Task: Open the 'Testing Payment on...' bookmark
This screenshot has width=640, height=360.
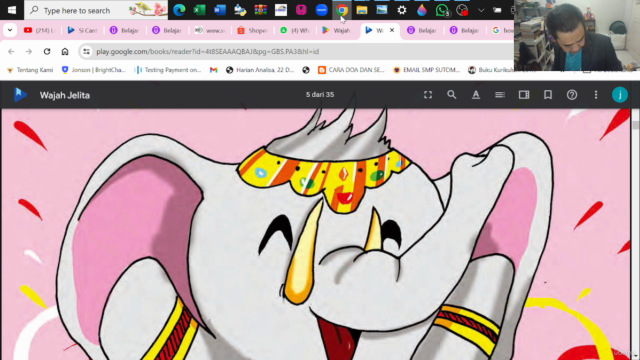Action: [x=168, y=70]
